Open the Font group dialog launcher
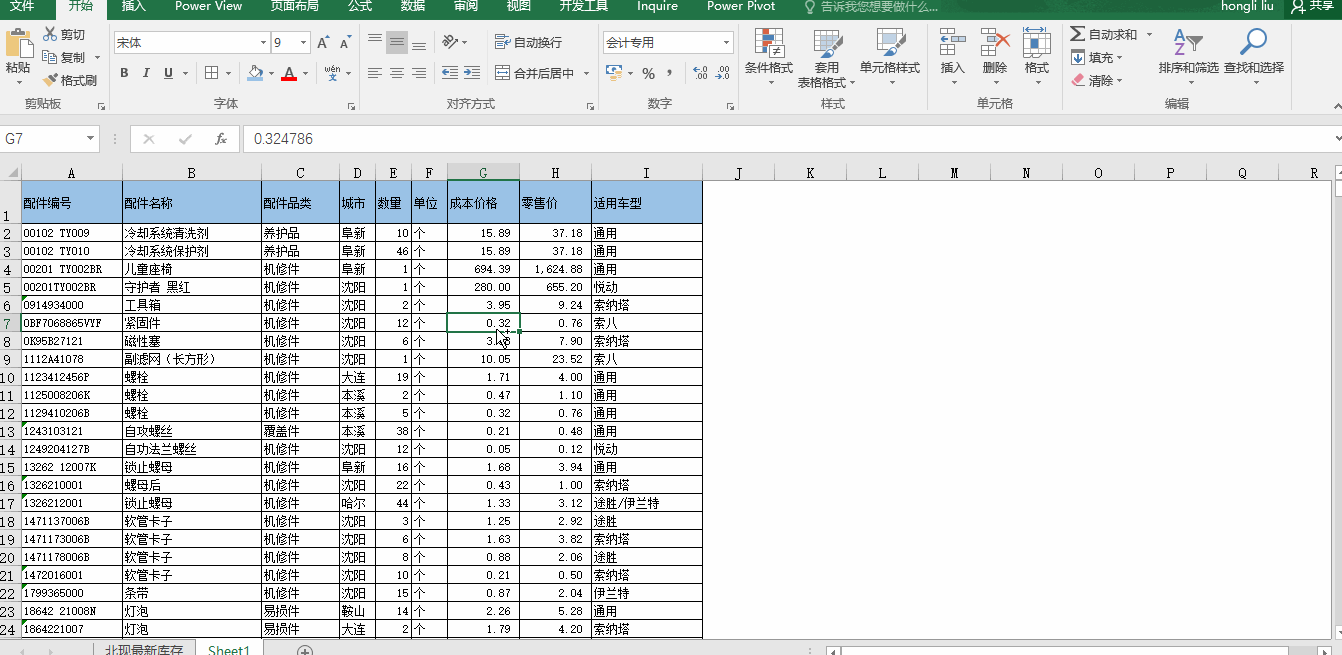Image resolution: width=1342 pixels, height=655 pixels. pyautogui.click(x=351, y=105)
